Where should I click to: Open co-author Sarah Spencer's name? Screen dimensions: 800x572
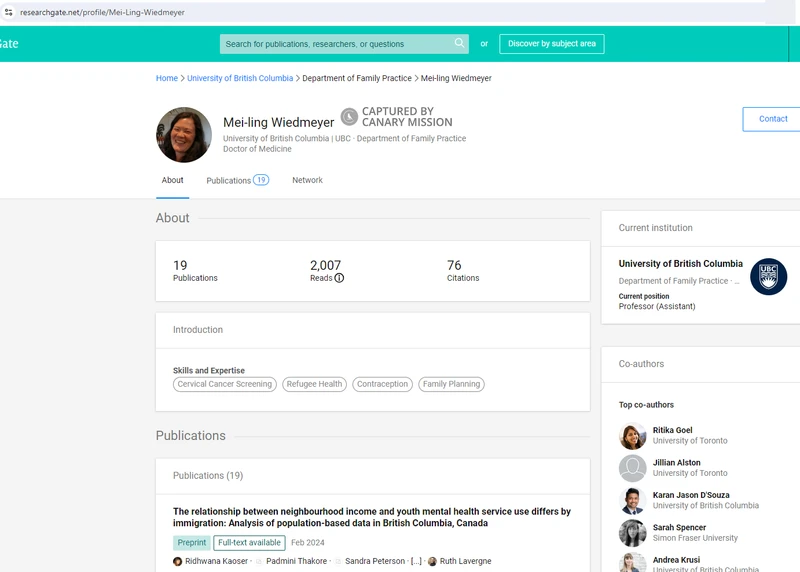point(679,528)
